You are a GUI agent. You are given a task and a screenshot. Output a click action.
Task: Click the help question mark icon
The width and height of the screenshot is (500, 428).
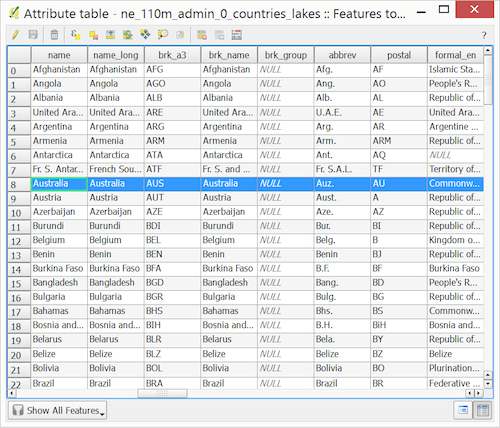pyautogui.click(x=484, y=35)
